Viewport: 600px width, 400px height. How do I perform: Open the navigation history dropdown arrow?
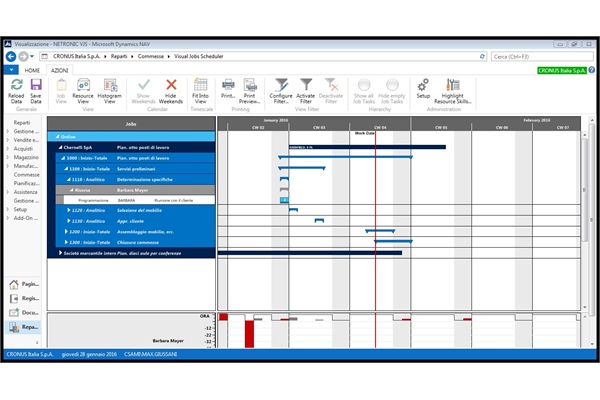[x=32, y=56]
